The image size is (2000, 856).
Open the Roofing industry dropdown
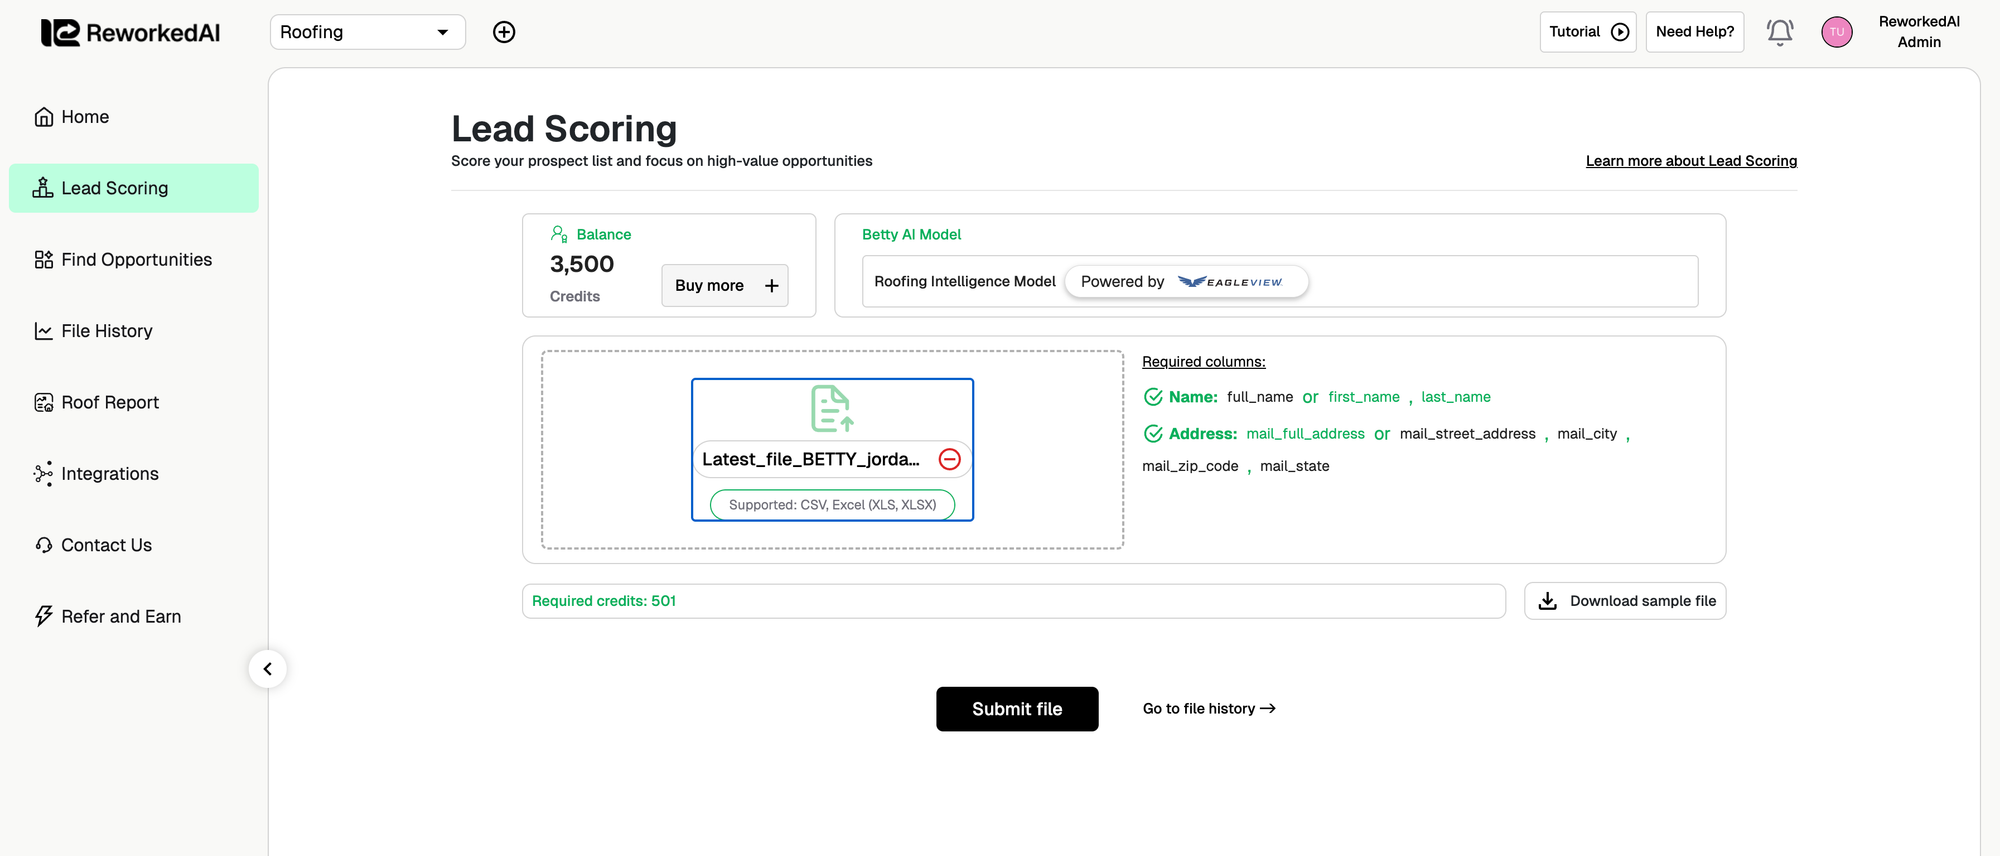tap(367, 32)
